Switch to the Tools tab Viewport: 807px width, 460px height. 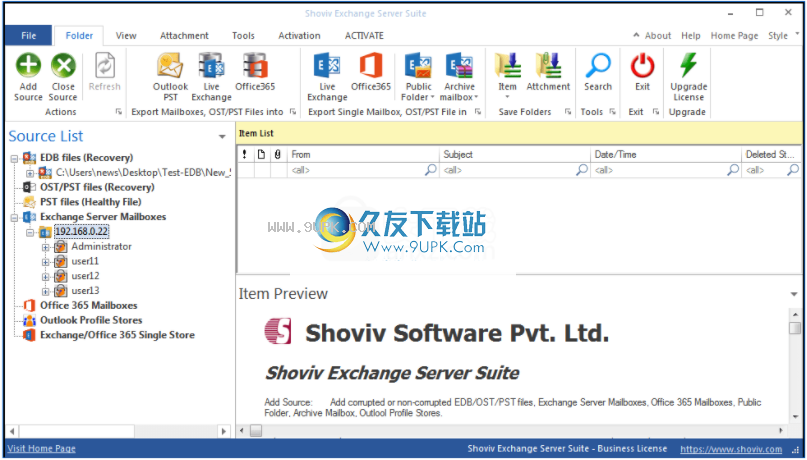coord(243,36)
